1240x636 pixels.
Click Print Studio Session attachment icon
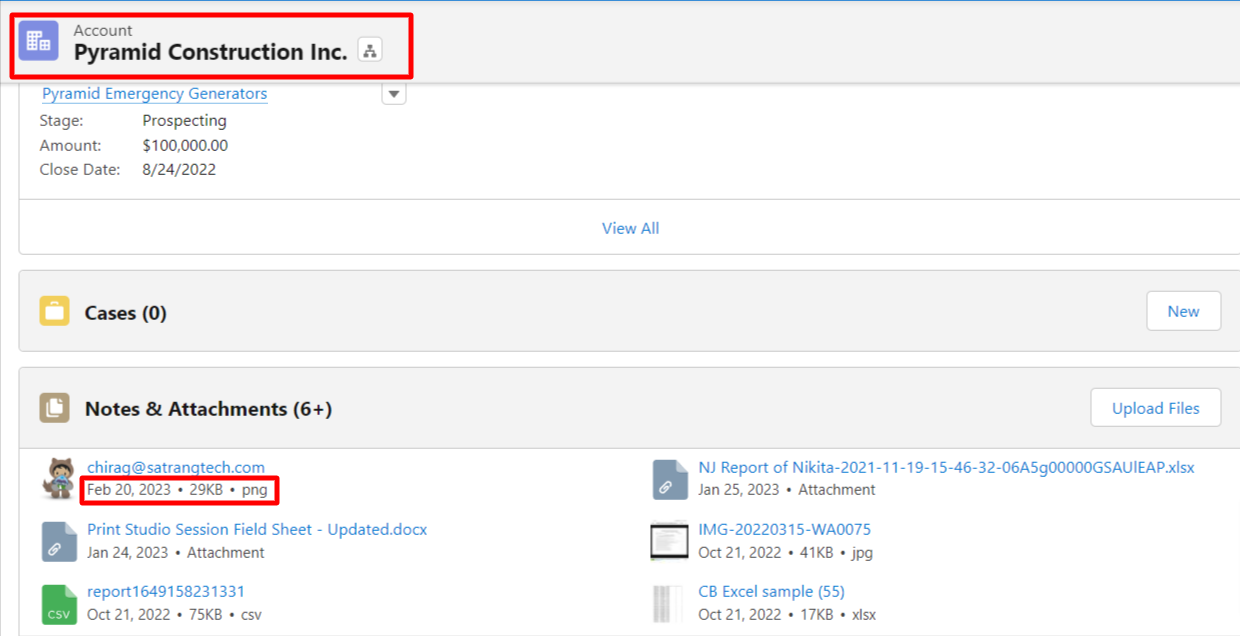[59, 541]
